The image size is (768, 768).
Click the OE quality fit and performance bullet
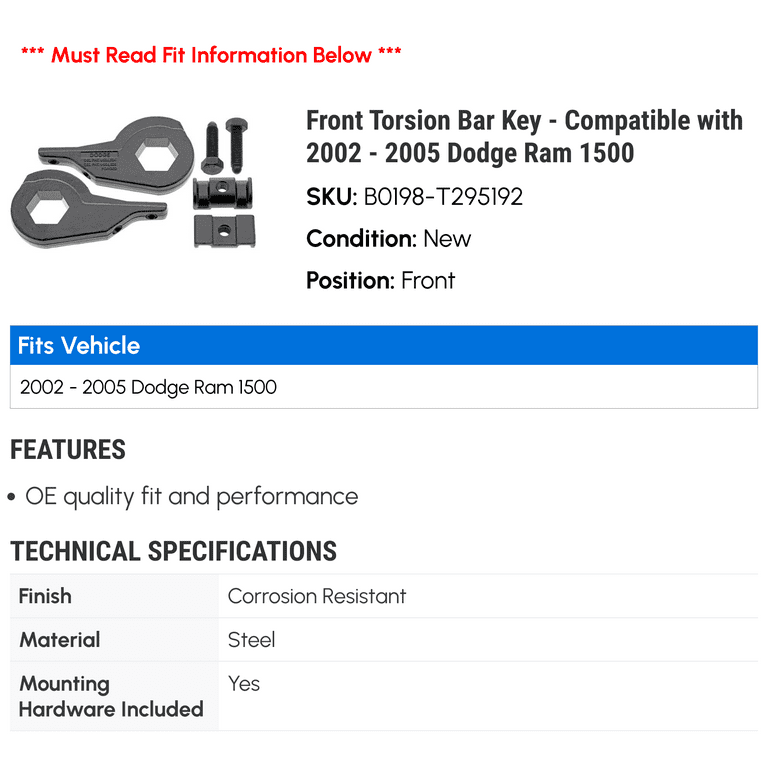[191, 497]
